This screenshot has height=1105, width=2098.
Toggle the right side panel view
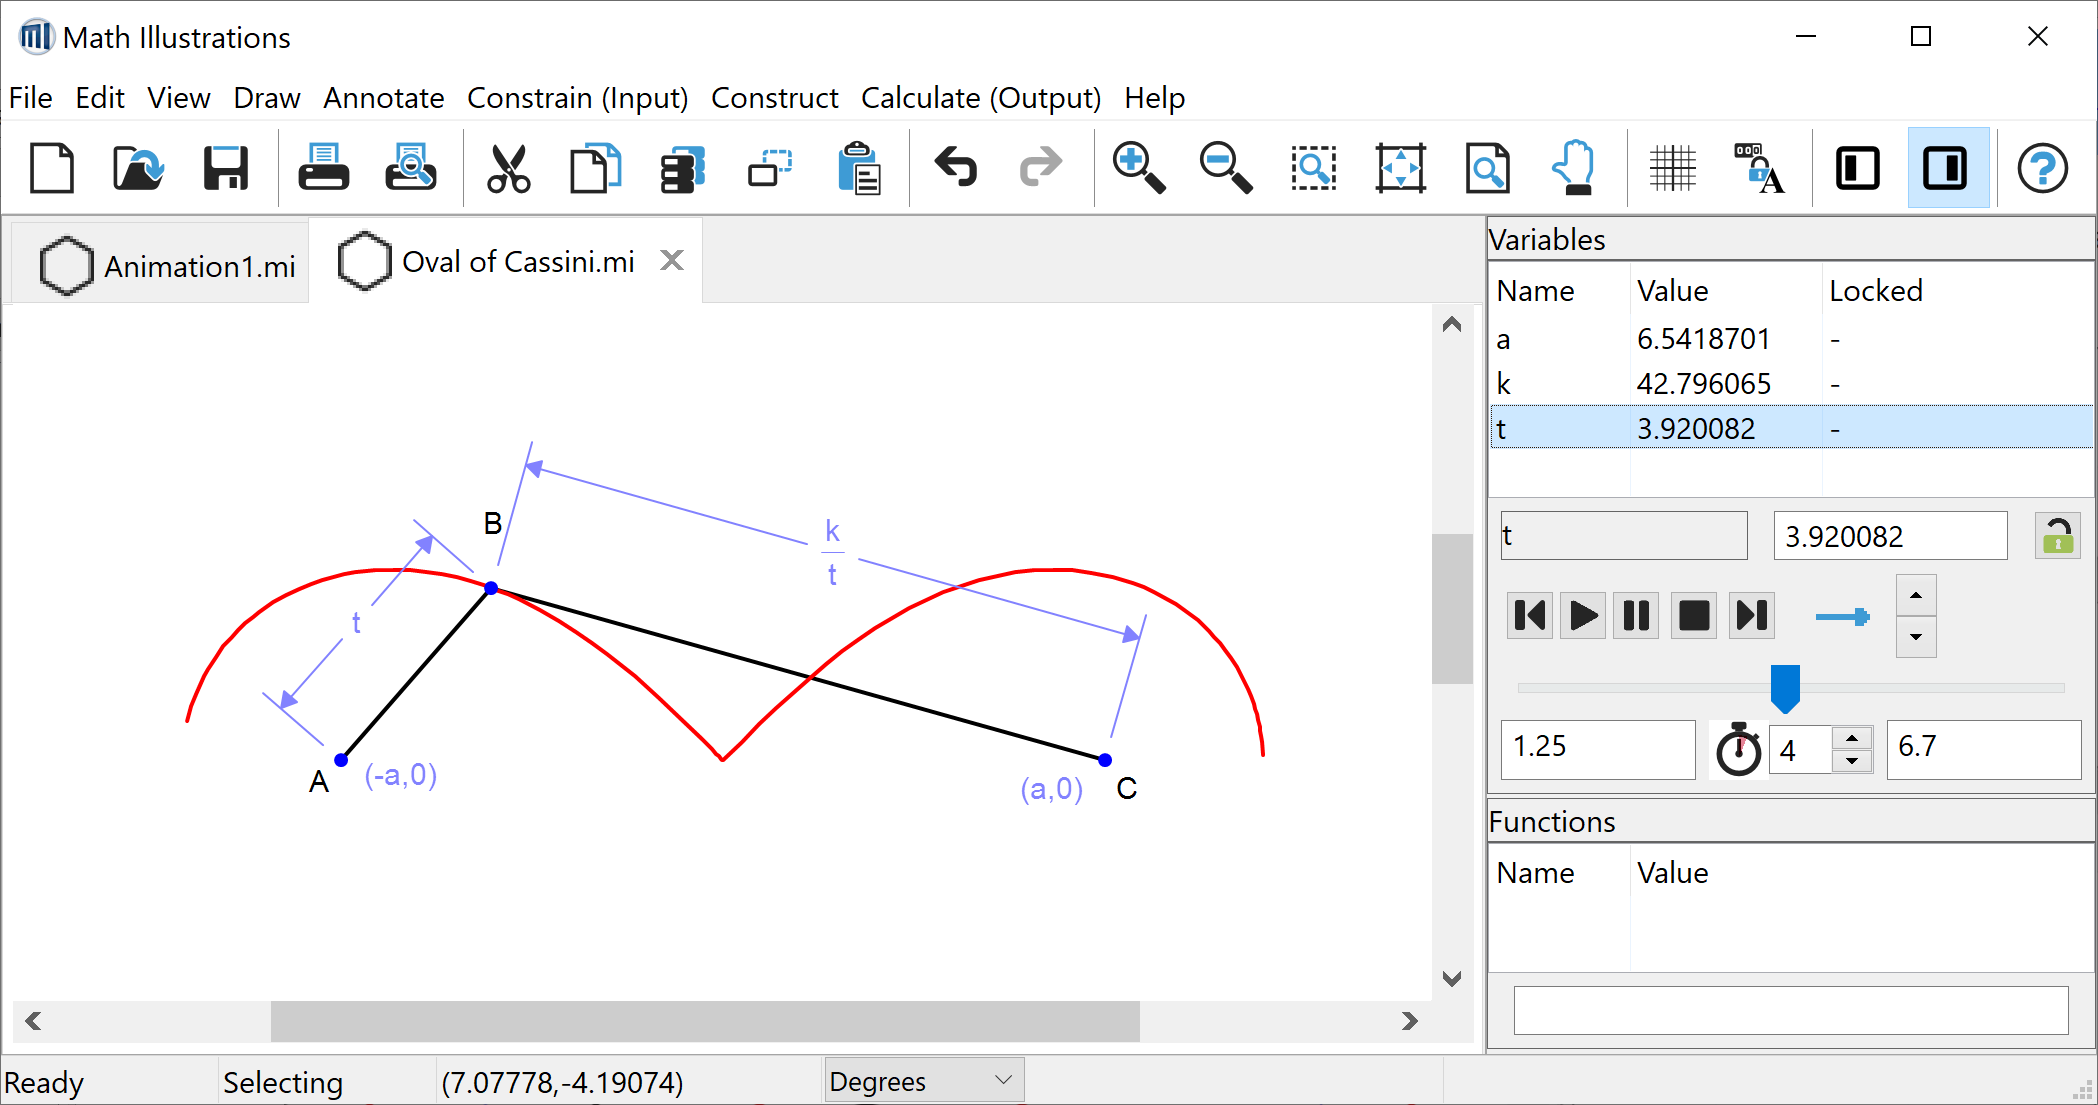coord(1947,167)
